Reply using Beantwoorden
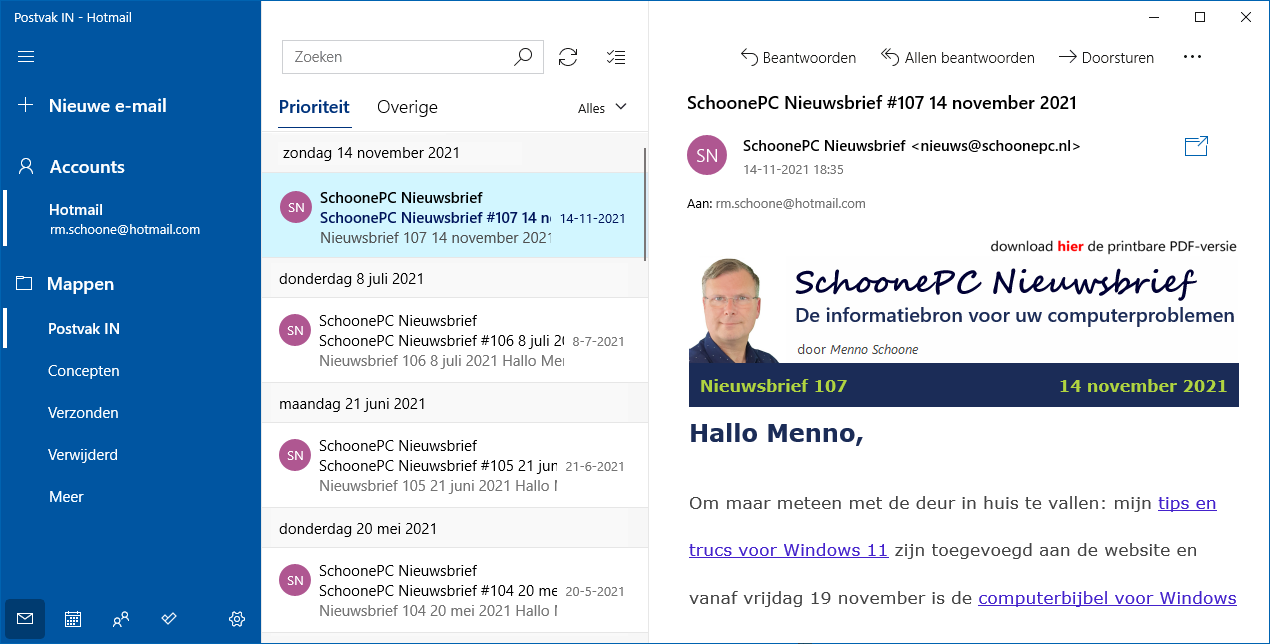Viewport: 1270px width, 644px height. click(798, 58)
